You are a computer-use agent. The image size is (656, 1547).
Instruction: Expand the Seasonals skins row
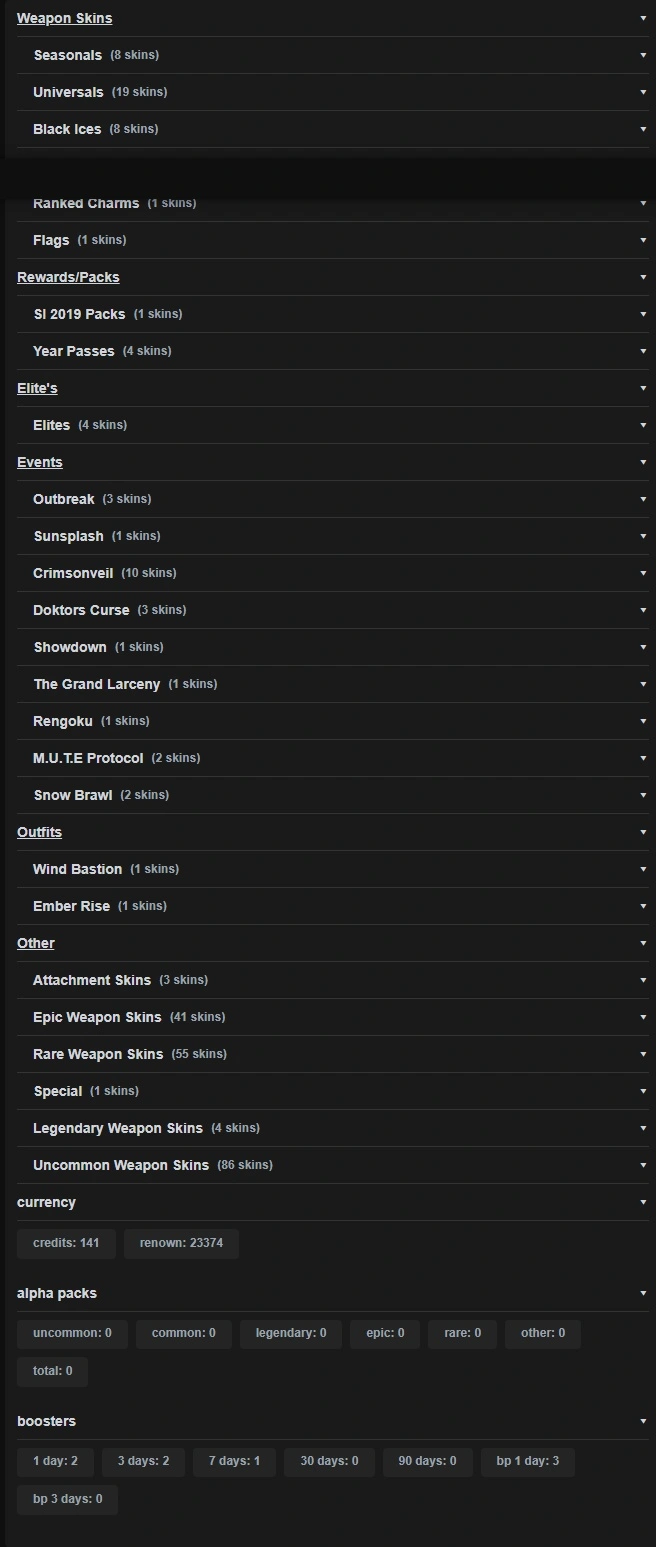[333, 55]
